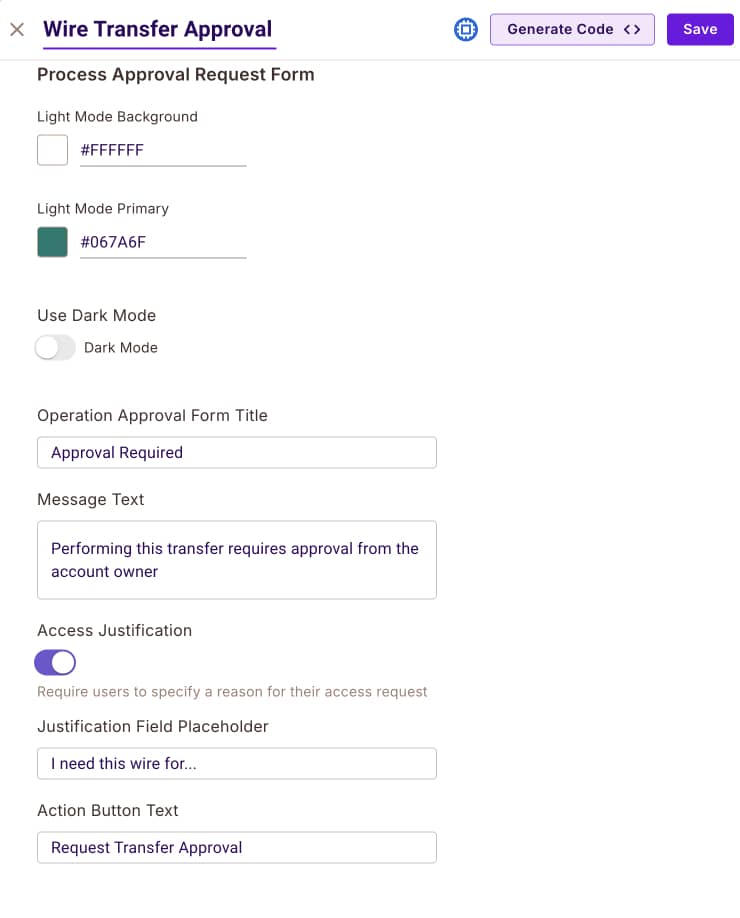Image resolution: width=740 pixels, height=918 pixels.
Task: Click the code brackets icon inside Generate Code
Action: [x=632, y=29]
